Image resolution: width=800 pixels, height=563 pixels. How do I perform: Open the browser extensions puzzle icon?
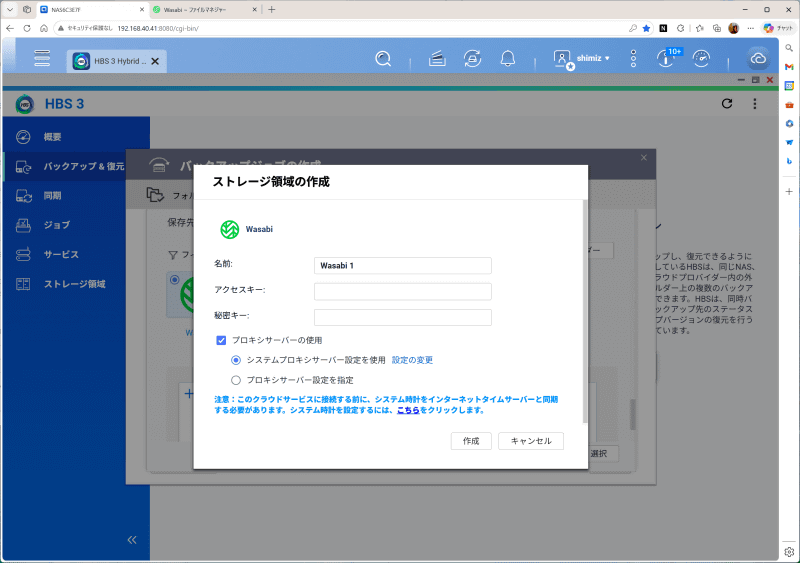pos(681,29)
